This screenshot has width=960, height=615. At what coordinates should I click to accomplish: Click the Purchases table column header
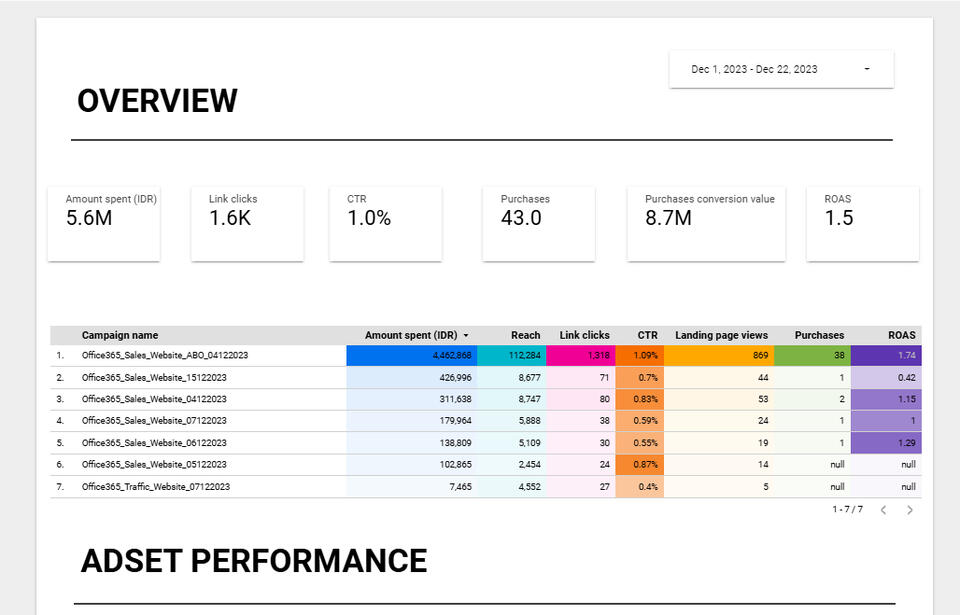click(x=819, y=336)
